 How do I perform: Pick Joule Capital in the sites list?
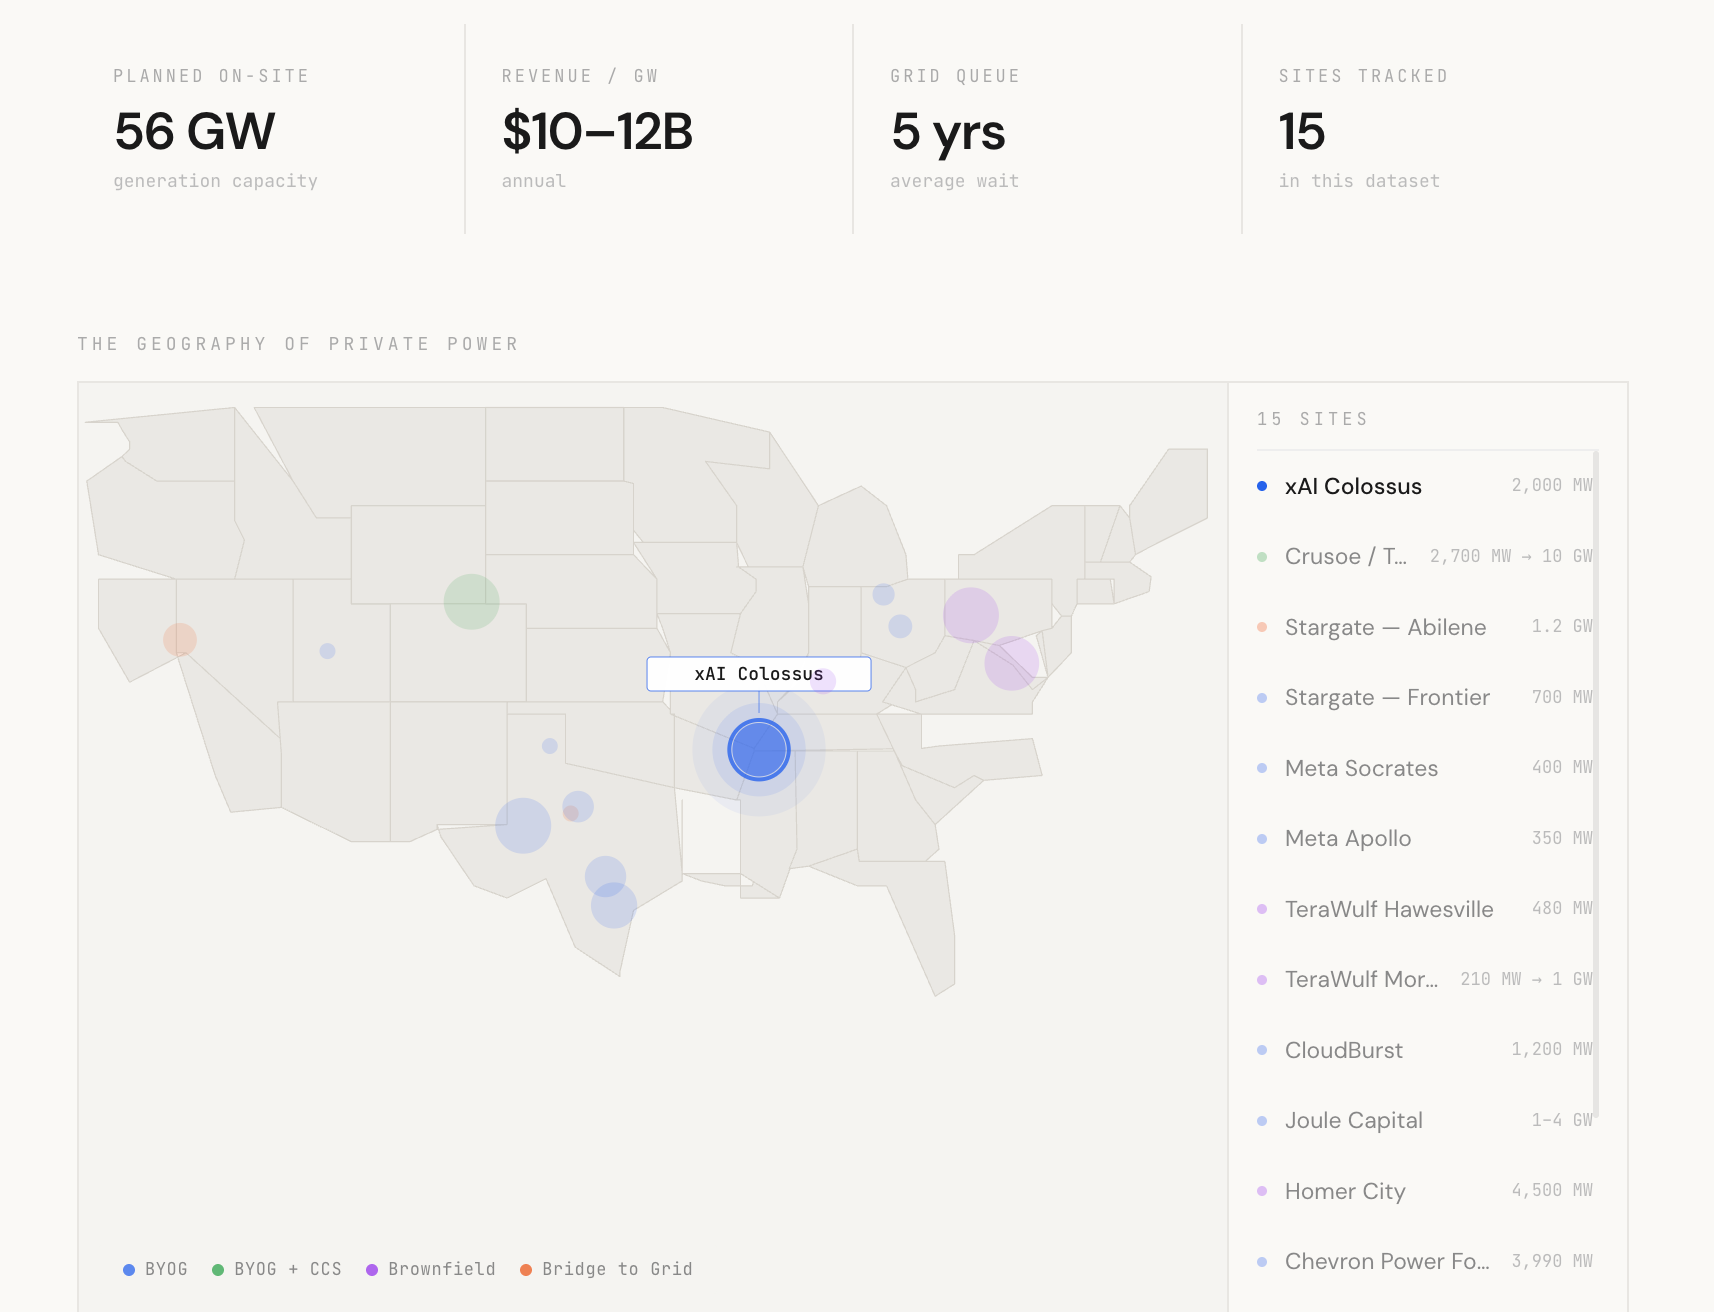coord(1425,1120)
